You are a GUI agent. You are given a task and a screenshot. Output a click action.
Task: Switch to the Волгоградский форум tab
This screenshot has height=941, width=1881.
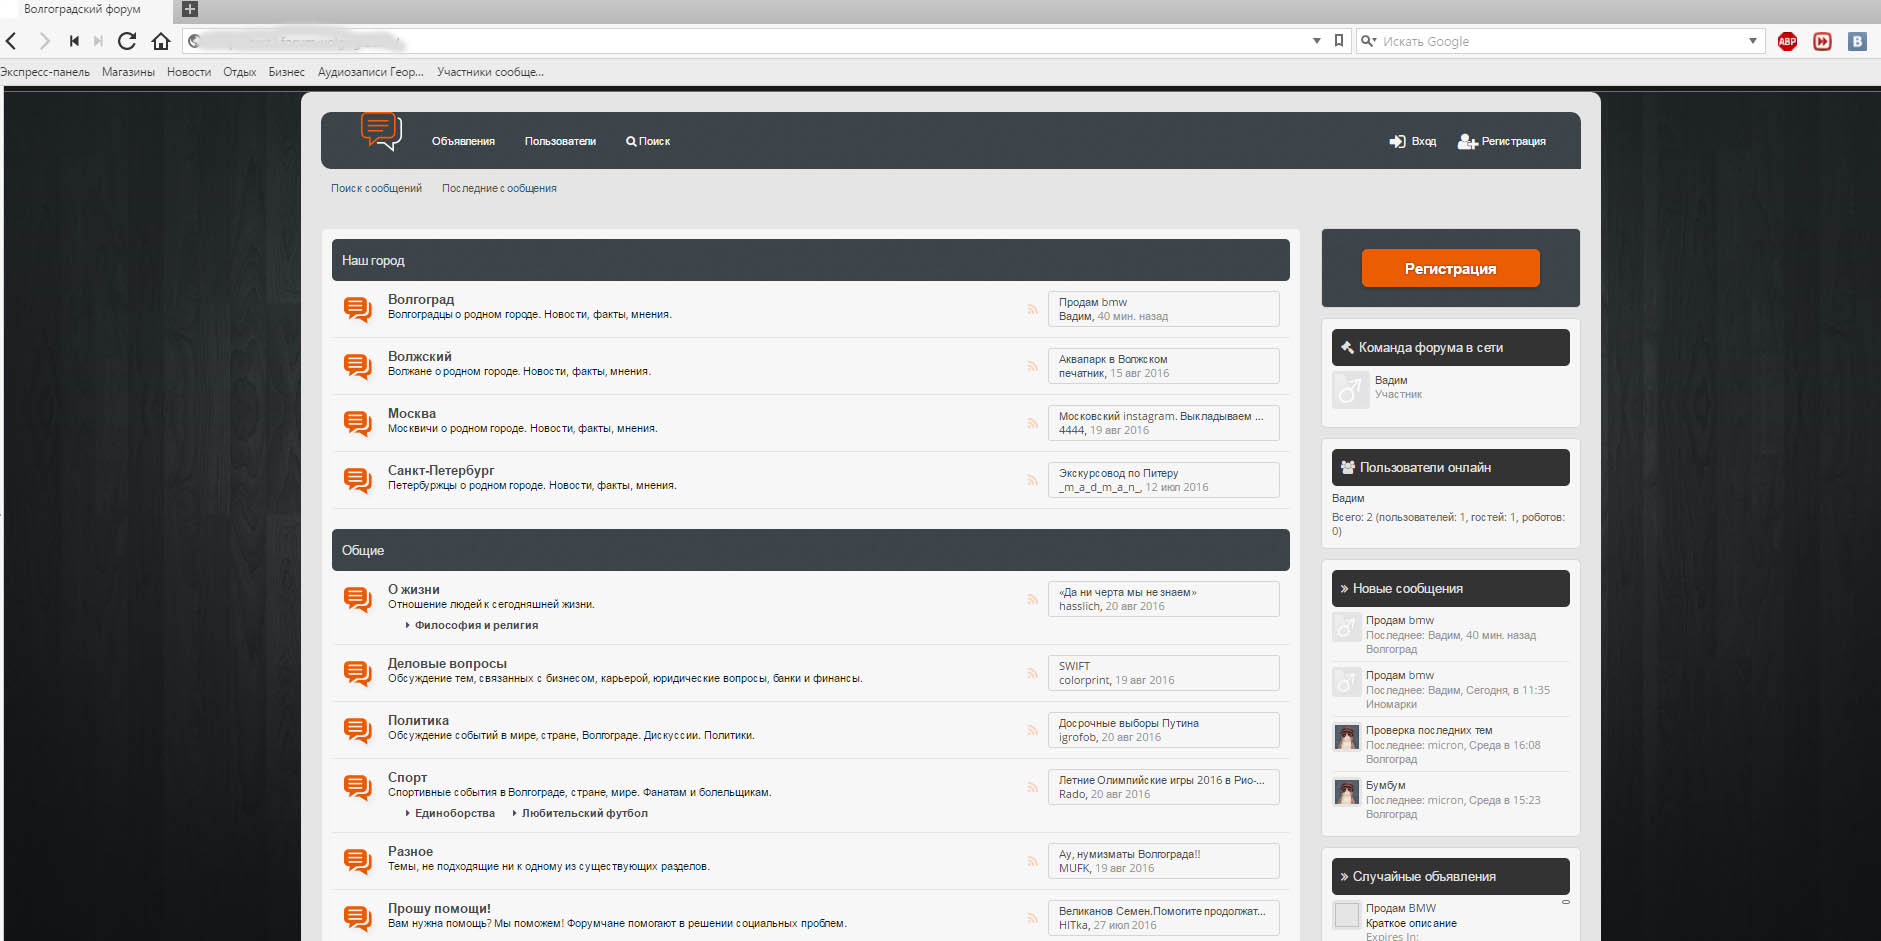pos(83,10)
